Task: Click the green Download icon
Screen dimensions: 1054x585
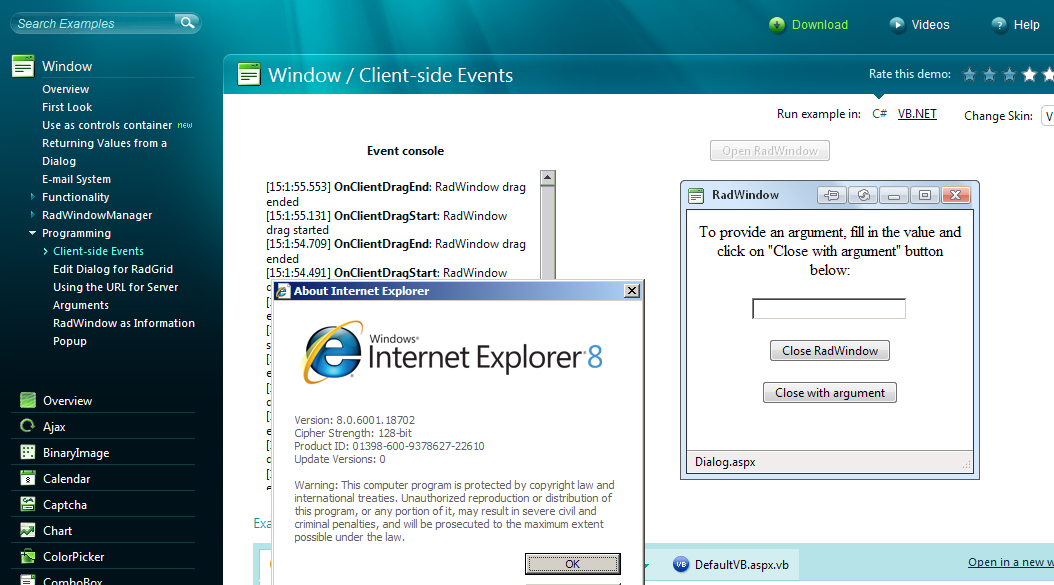Action: [x=777, y=25]
